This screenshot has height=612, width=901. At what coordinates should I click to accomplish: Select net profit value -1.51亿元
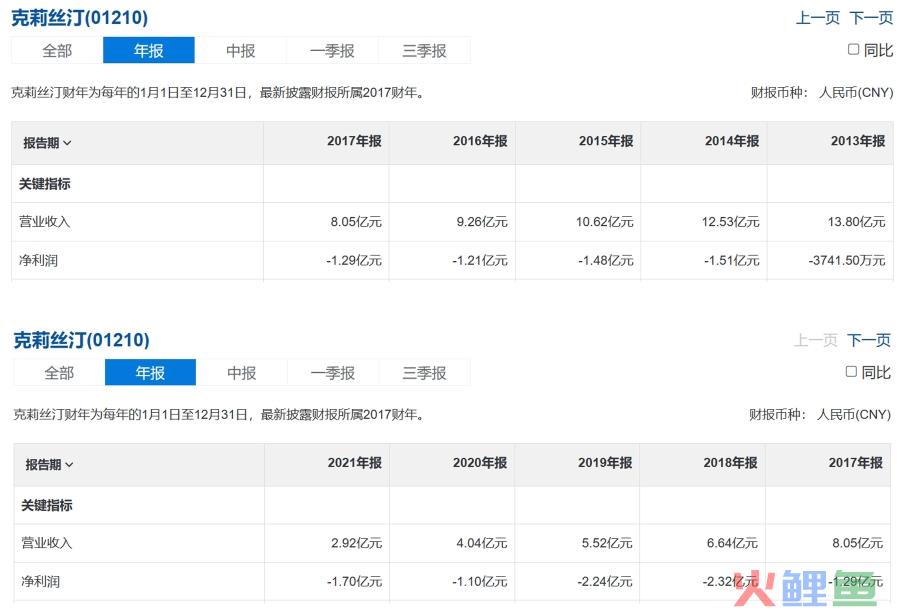pos(732,260)
